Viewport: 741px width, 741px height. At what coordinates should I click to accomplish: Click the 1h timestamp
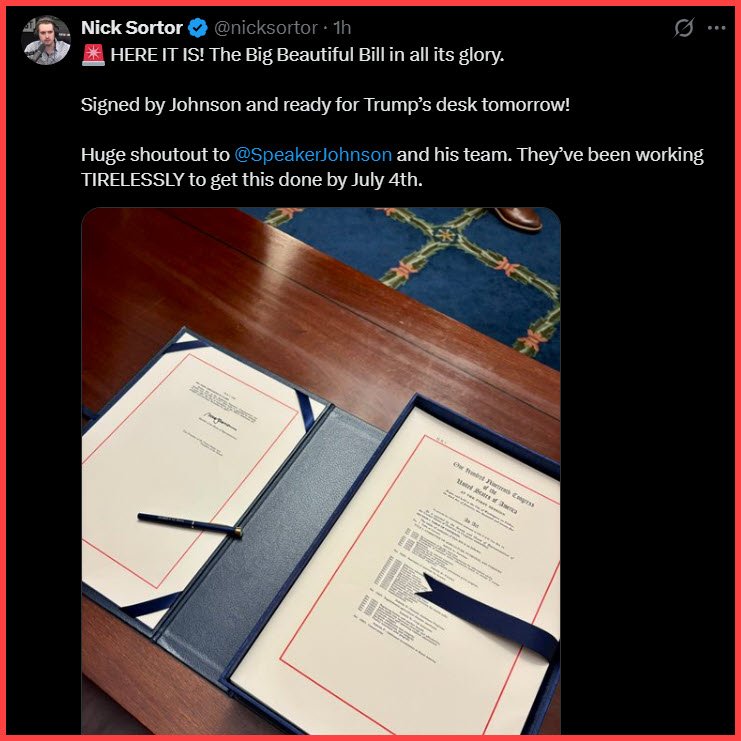[342, 28]
